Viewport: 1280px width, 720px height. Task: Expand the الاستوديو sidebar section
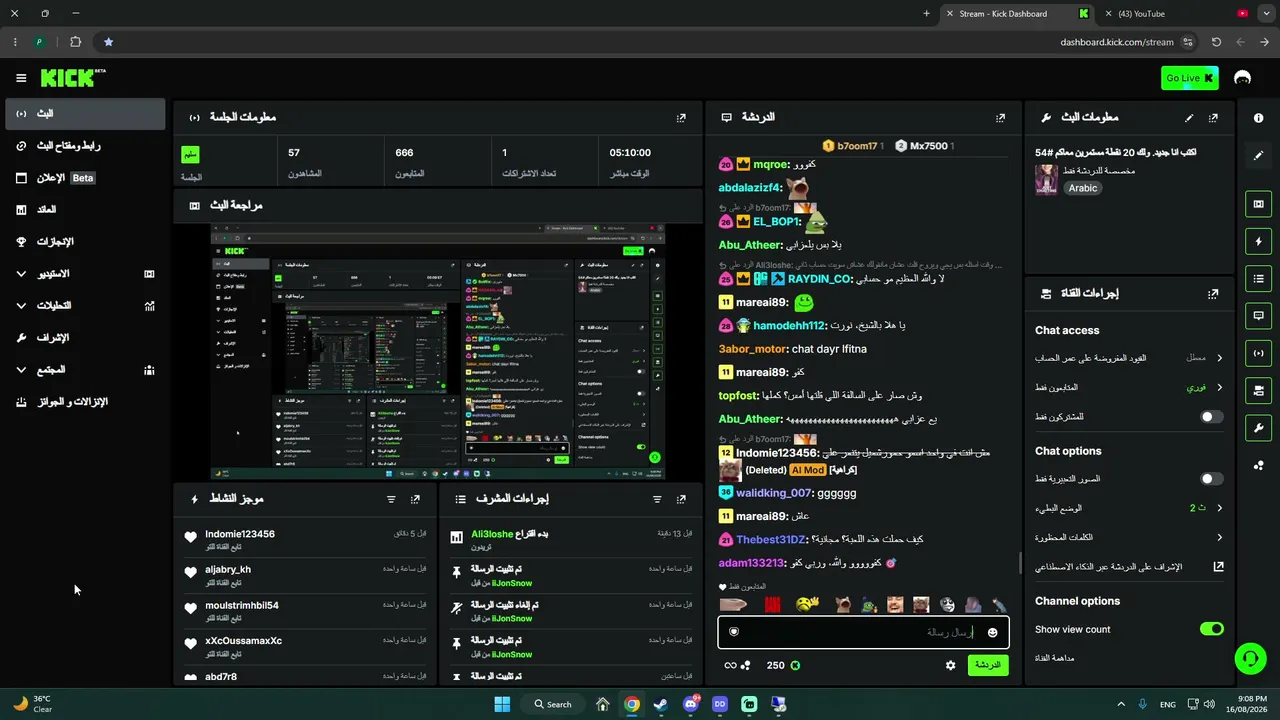click(x=85, y=273)
